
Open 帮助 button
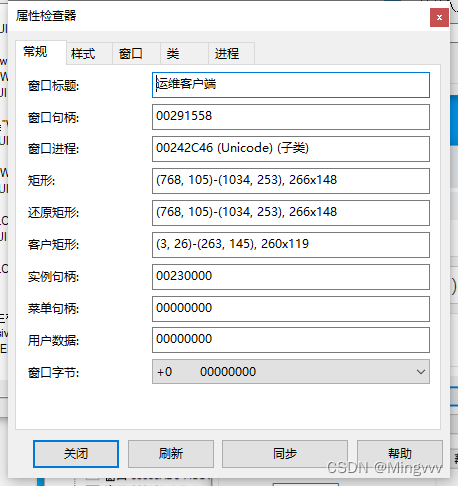pyautogui.click(x=400, y=454)
